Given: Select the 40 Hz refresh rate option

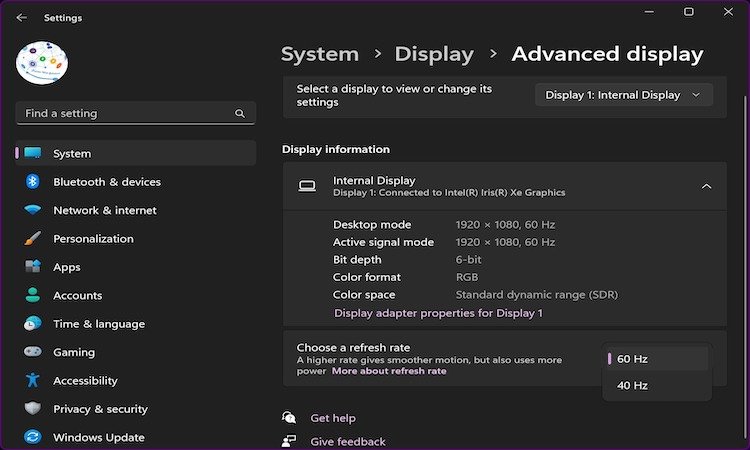Looking at the screenshot, I should click(x=657, y=385).
